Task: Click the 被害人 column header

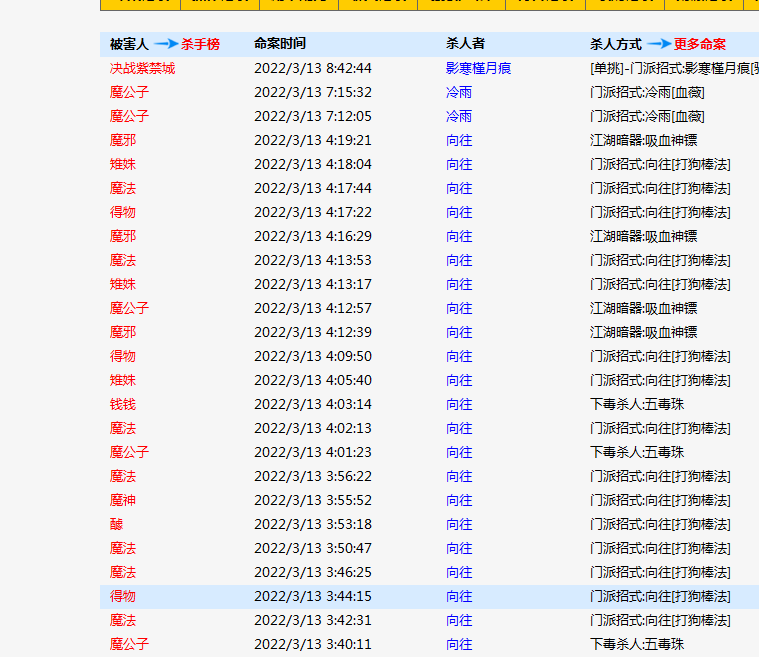Action: coord(129,45)
